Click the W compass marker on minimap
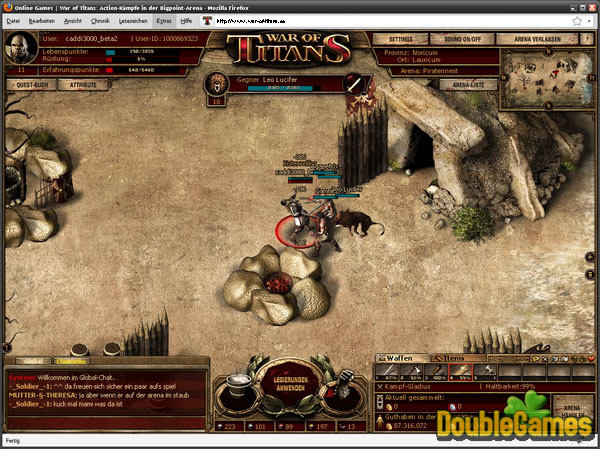Viewport: 600px width, 449px height. (x=504, y=78)
